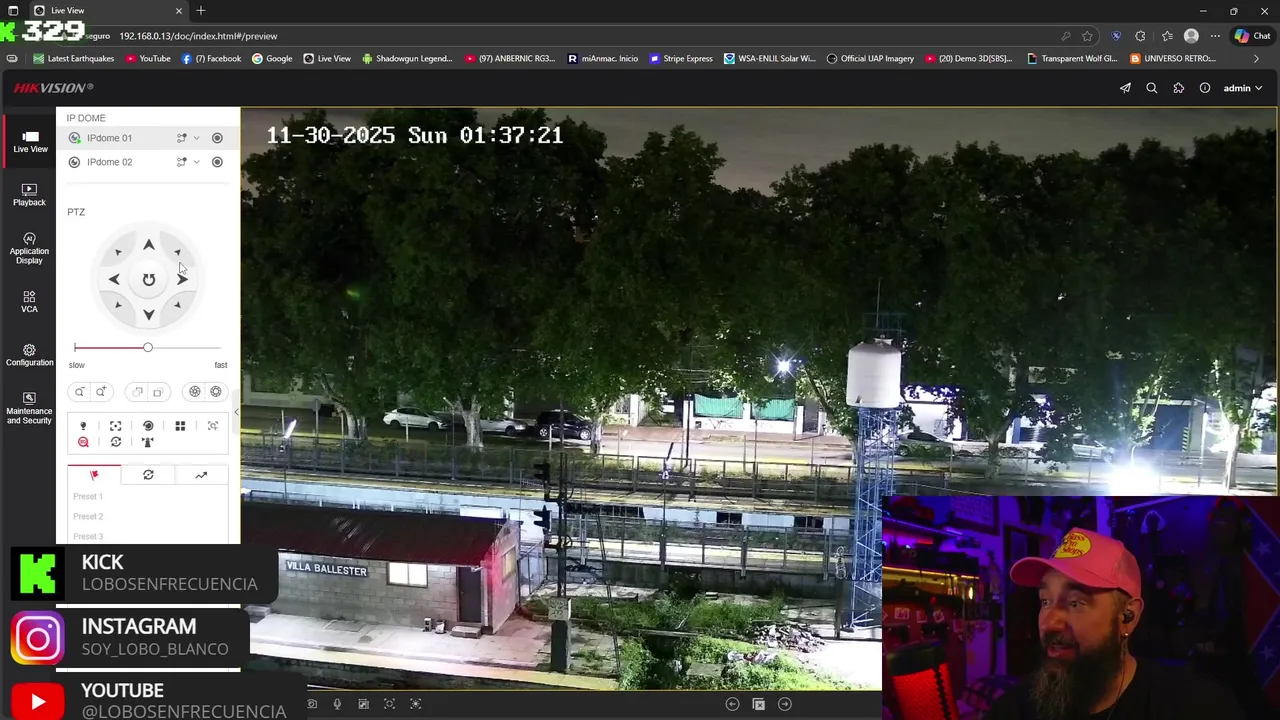Pan camera down with PTZ arrow
The height and width of the screenshot is (720, 1280).
(148, 315)
